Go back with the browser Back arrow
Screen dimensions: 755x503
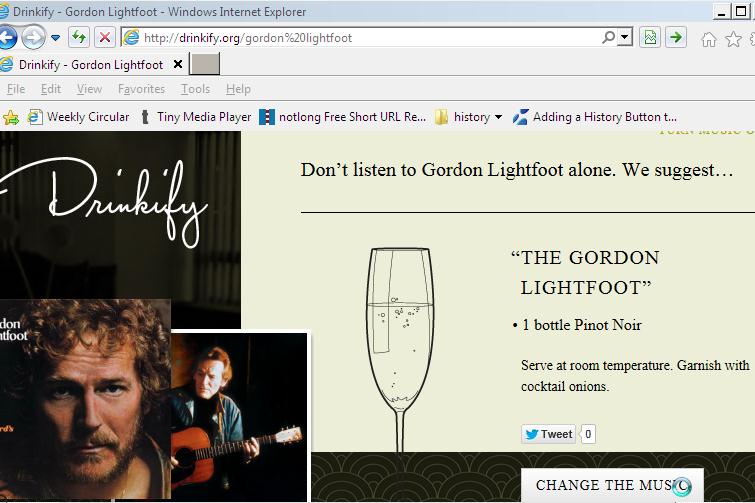pos(7,38)
